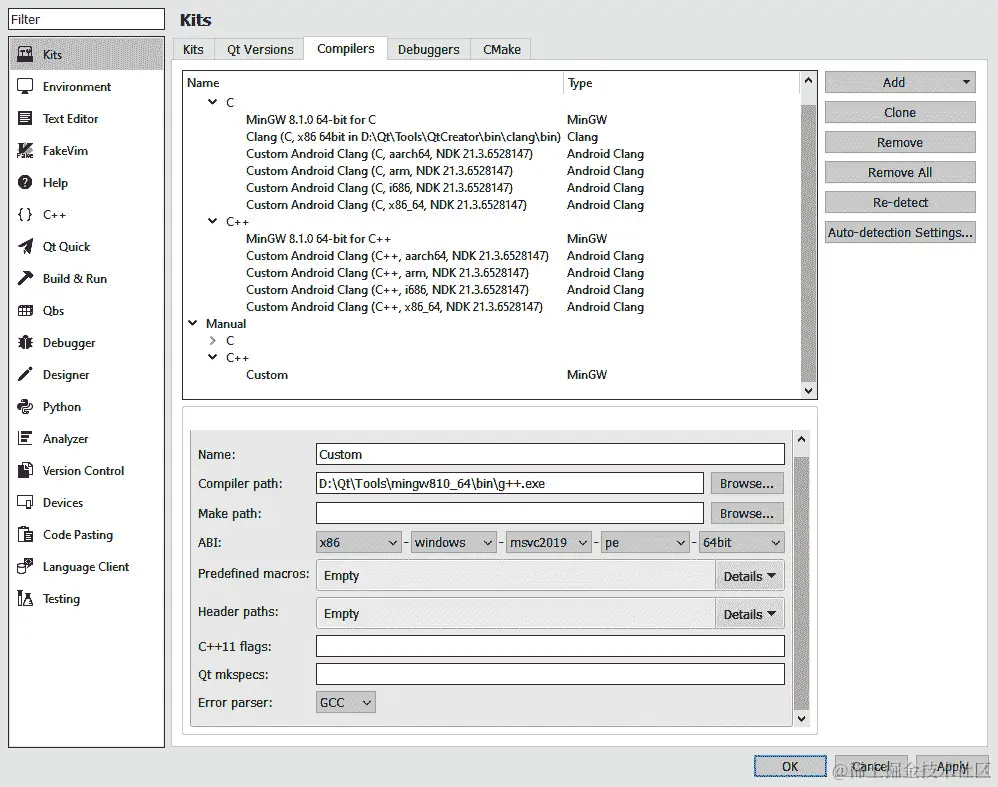
Task: Open the ABI width dropdown showing 64bit
Action: [741, 542]
